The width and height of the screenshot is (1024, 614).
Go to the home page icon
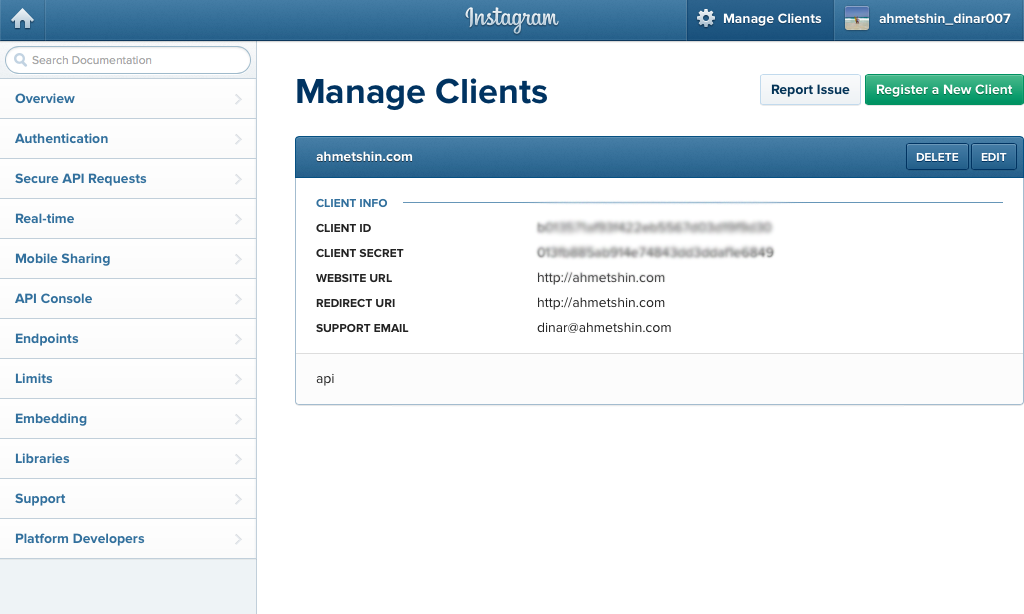22,19
